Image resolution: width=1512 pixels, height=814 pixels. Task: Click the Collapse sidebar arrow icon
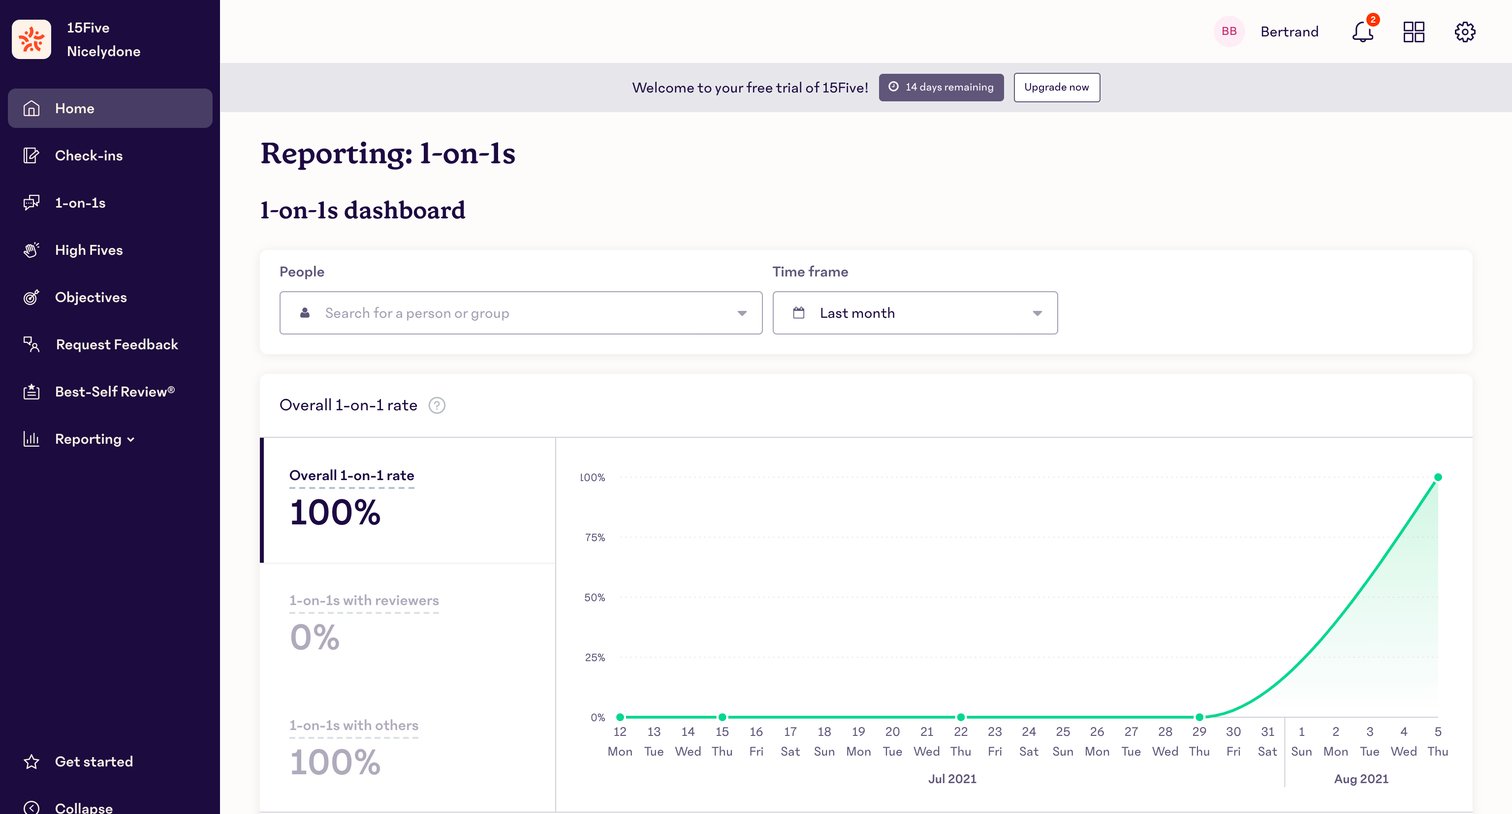pyautogui.click(x=31, y=808)
